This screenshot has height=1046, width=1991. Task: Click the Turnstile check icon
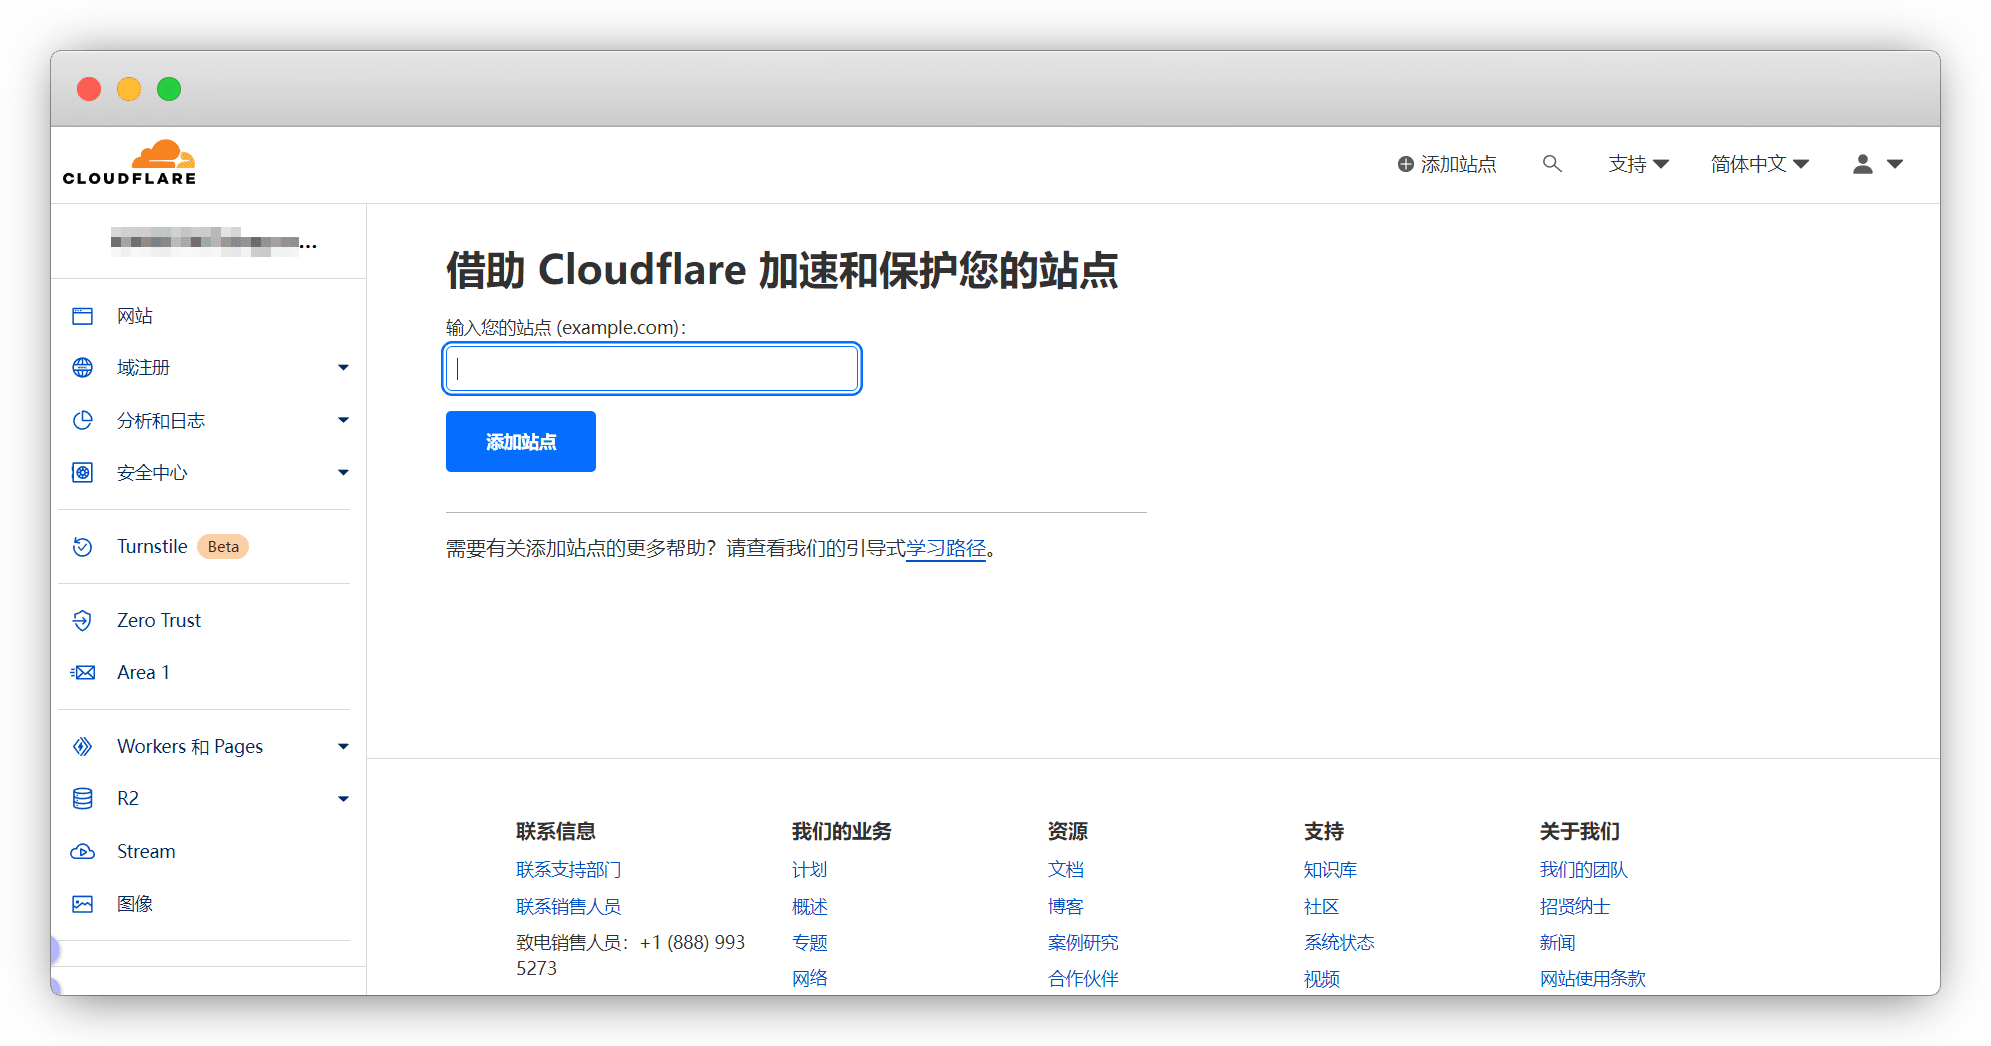[83, 547]
